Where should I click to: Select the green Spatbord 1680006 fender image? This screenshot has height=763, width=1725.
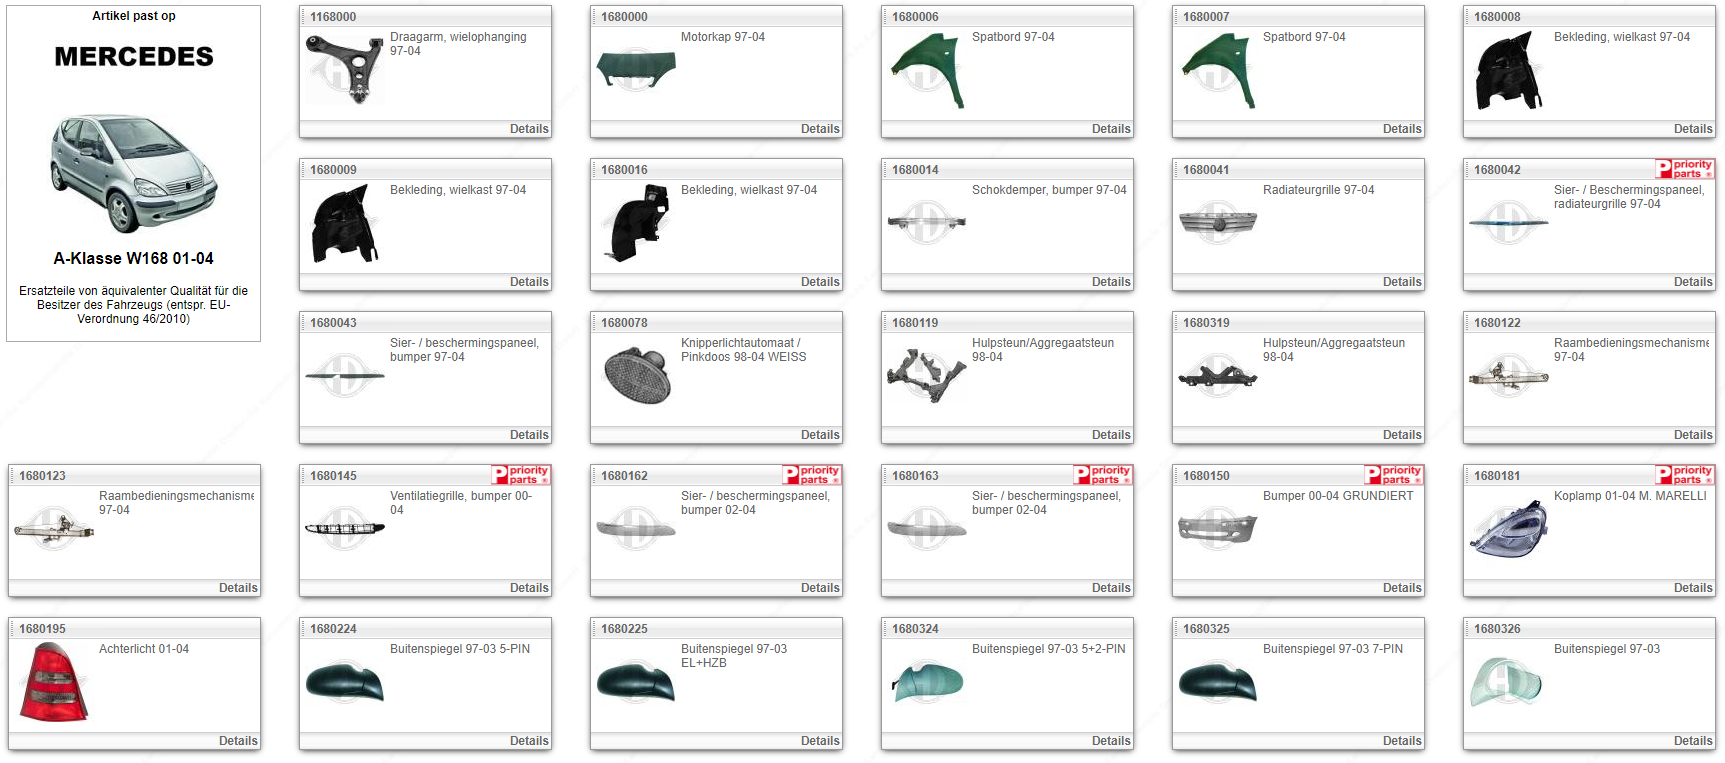tap(927, 70)
